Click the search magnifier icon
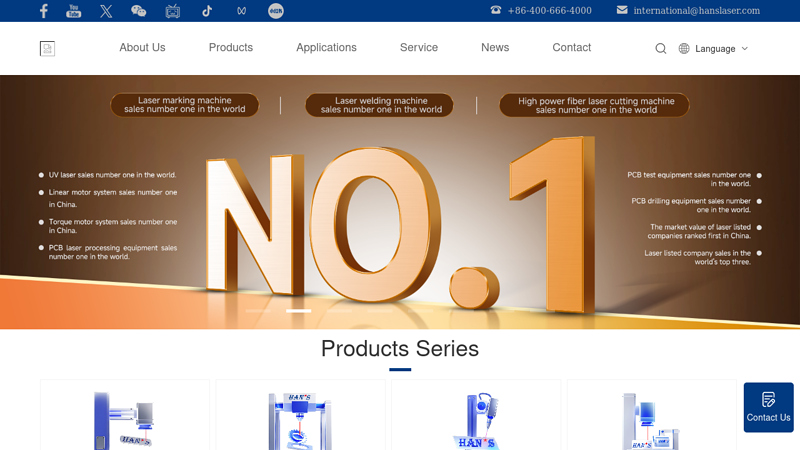The image size is (800, 450). tap(661, 48)
